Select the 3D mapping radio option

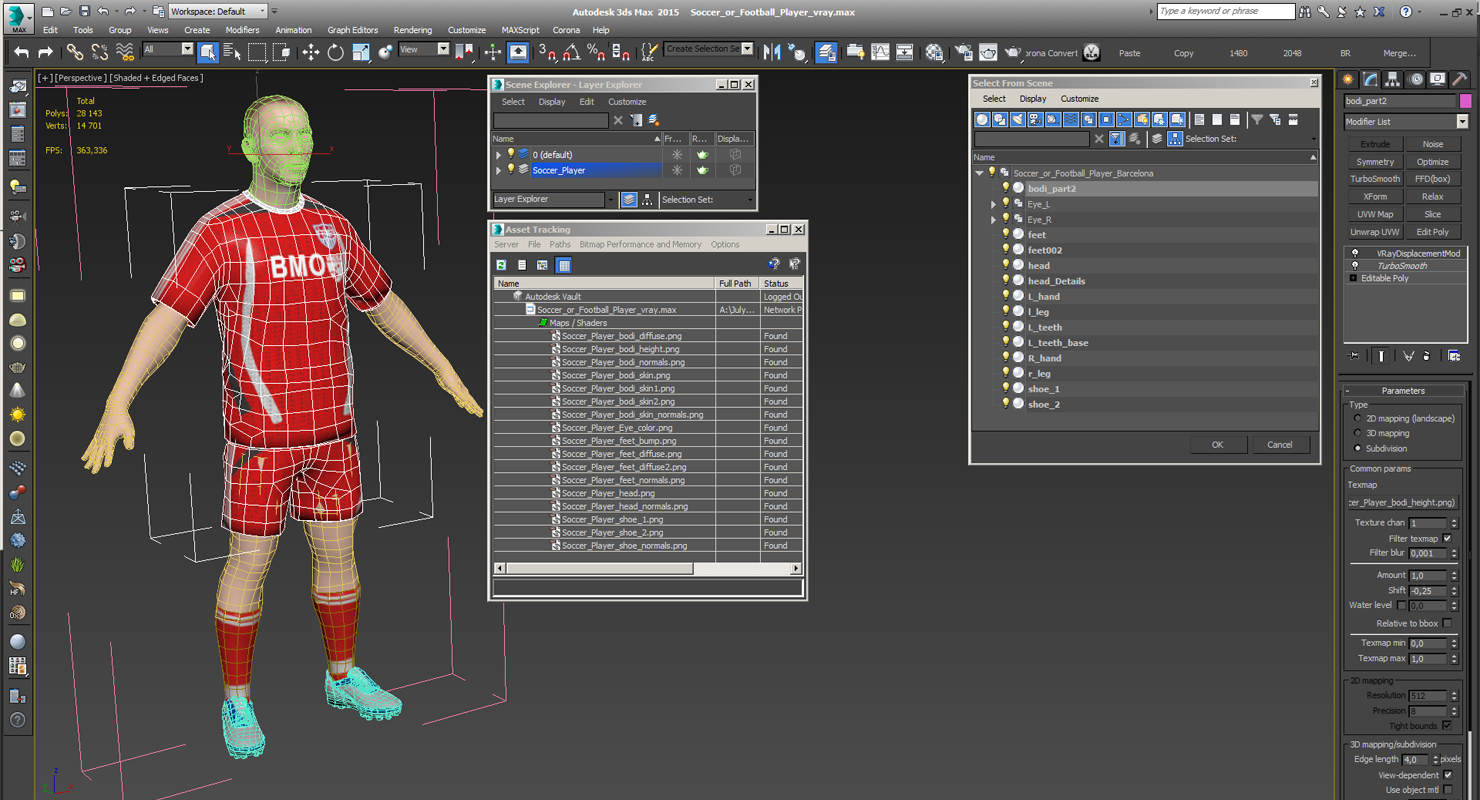[1357, 433]
